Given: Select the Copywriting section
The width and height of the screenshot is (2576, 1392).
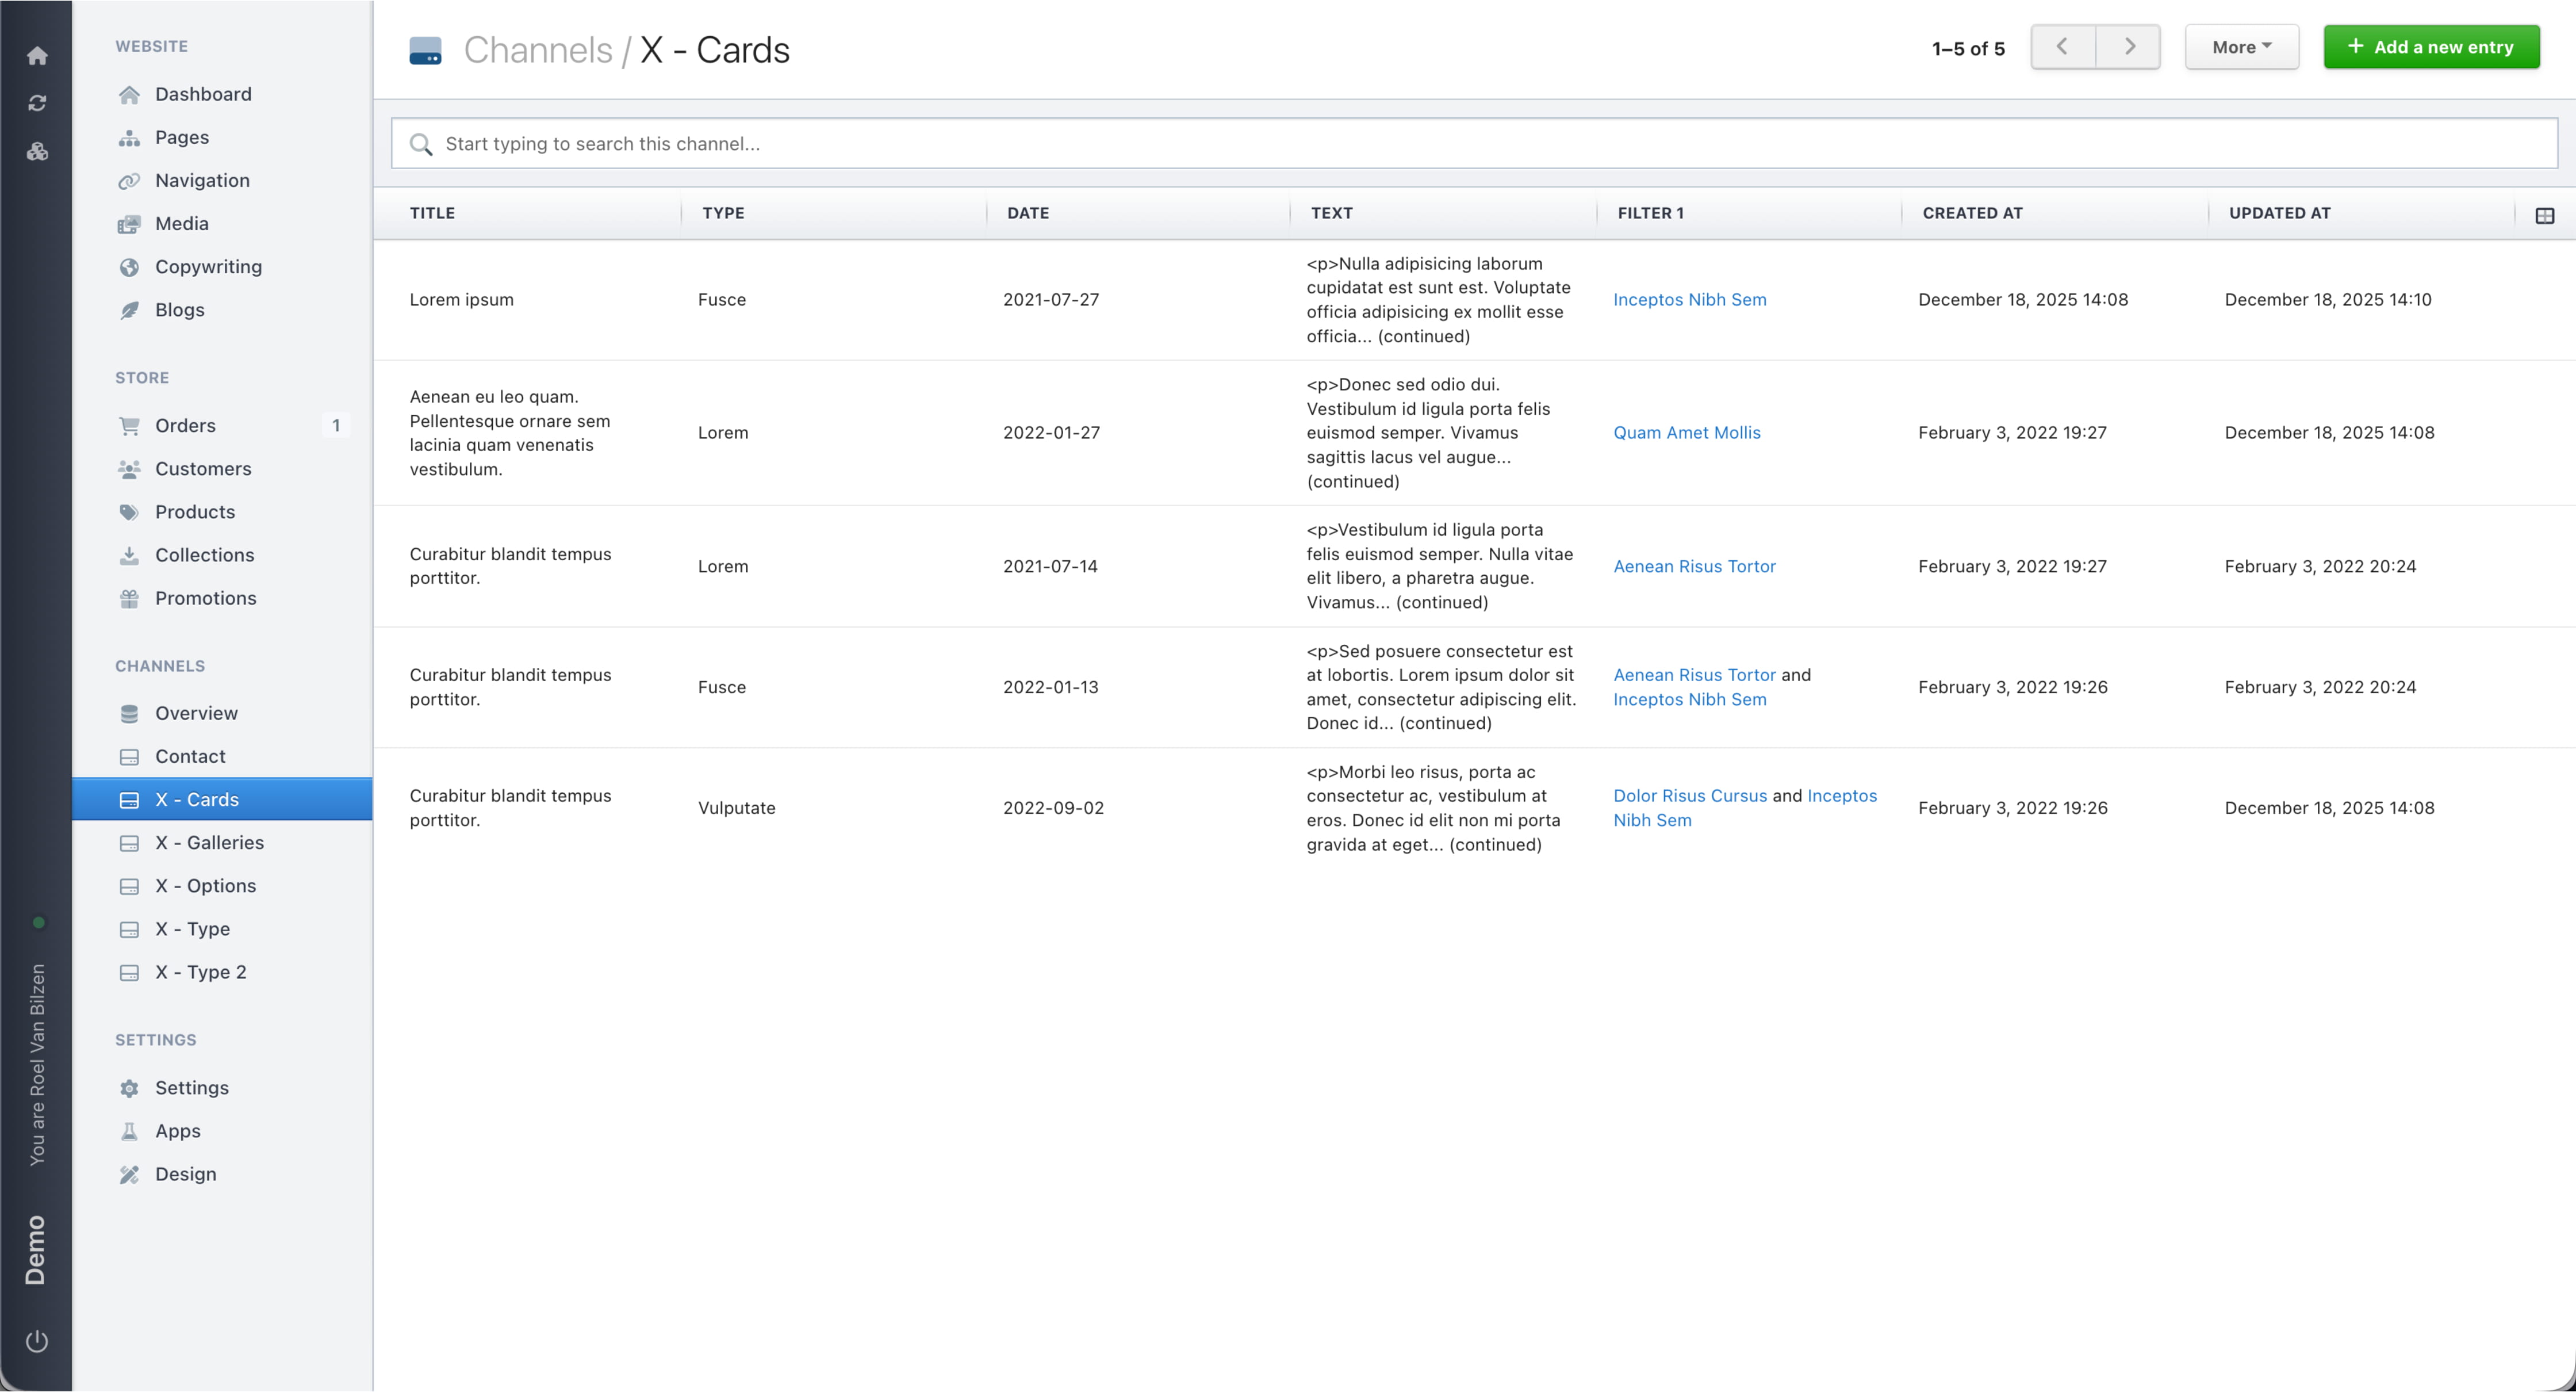Looking at the screenshot, I should click(x=206, y=266).
